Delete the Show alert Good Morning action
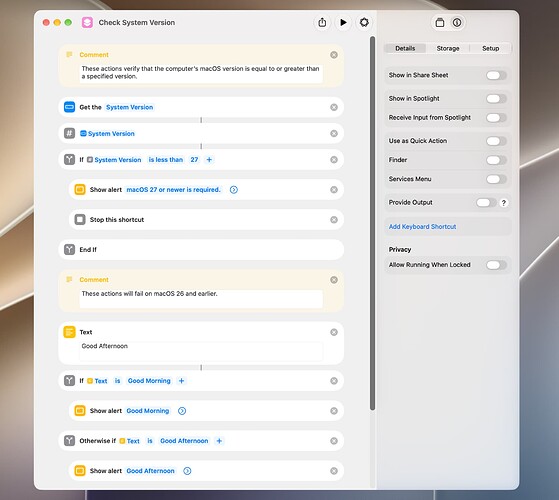This screenshot has width=559, height=500. [334, 411]
